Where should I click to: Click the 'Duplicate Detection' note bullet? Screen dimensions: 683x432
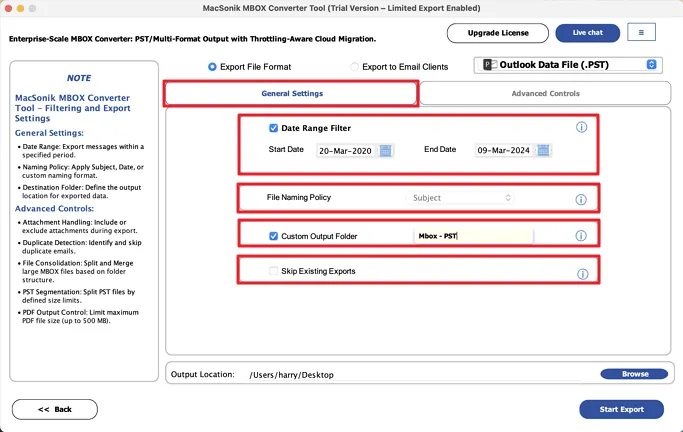[x=81, y=247]
